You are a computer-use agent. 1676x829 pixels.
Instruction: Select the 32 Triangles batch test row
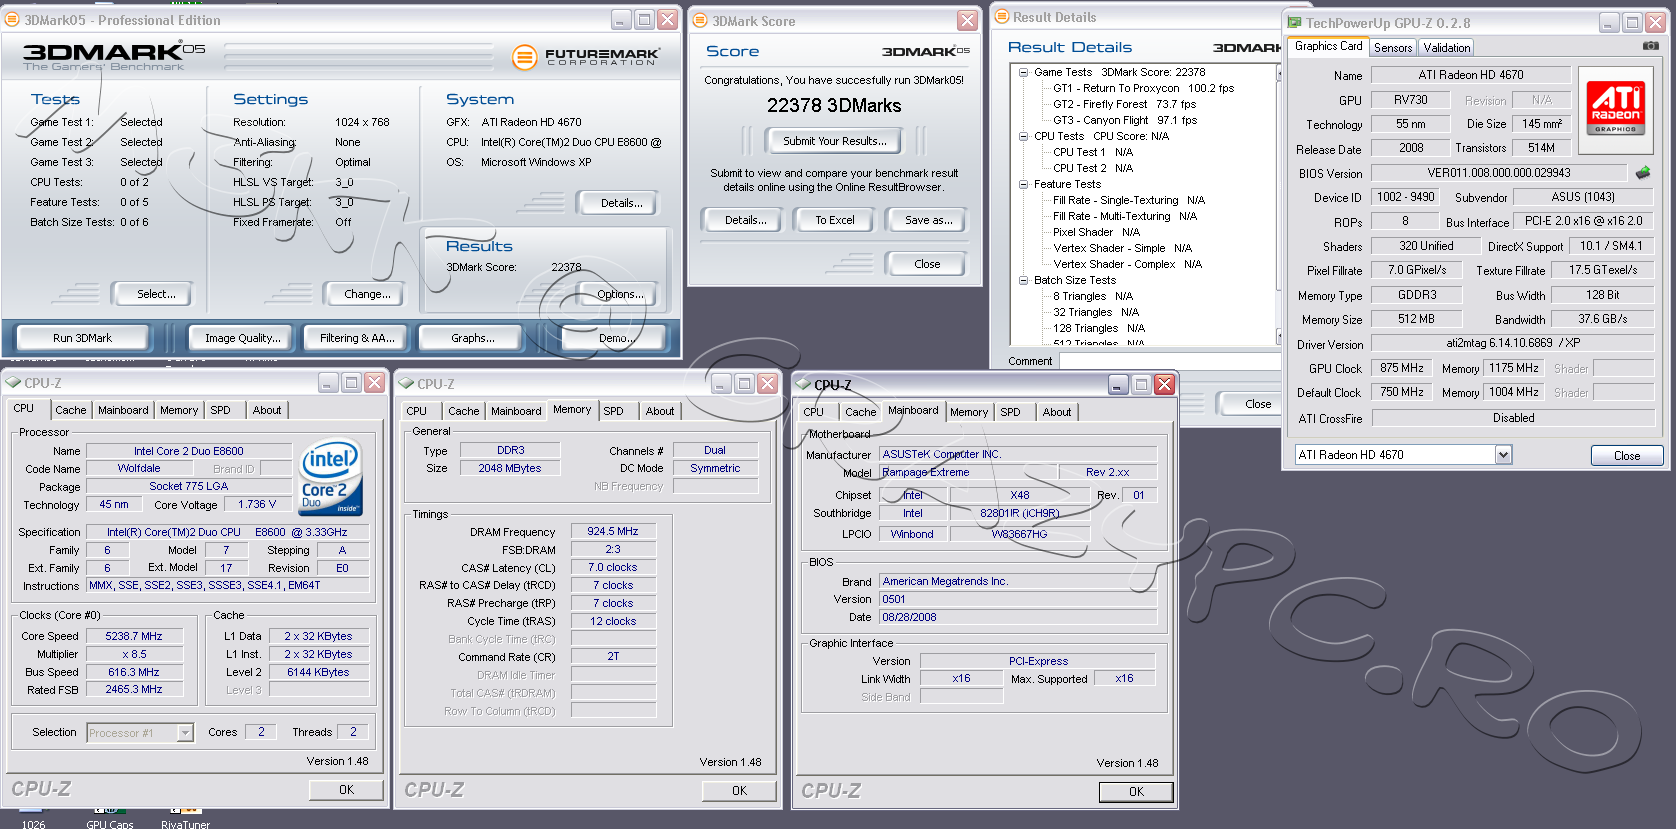click(1096, 312)
